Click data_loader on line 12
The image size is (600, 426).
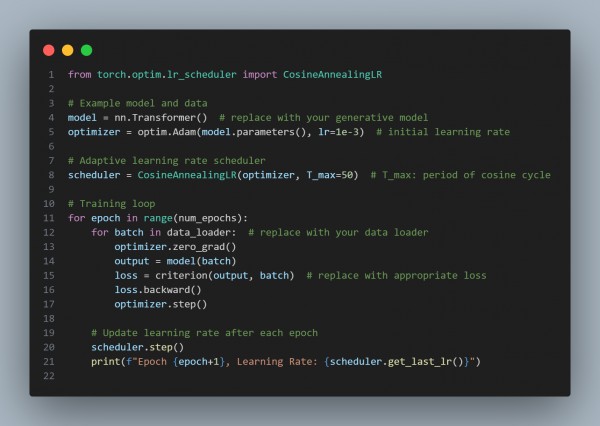(x=199, y=232)
